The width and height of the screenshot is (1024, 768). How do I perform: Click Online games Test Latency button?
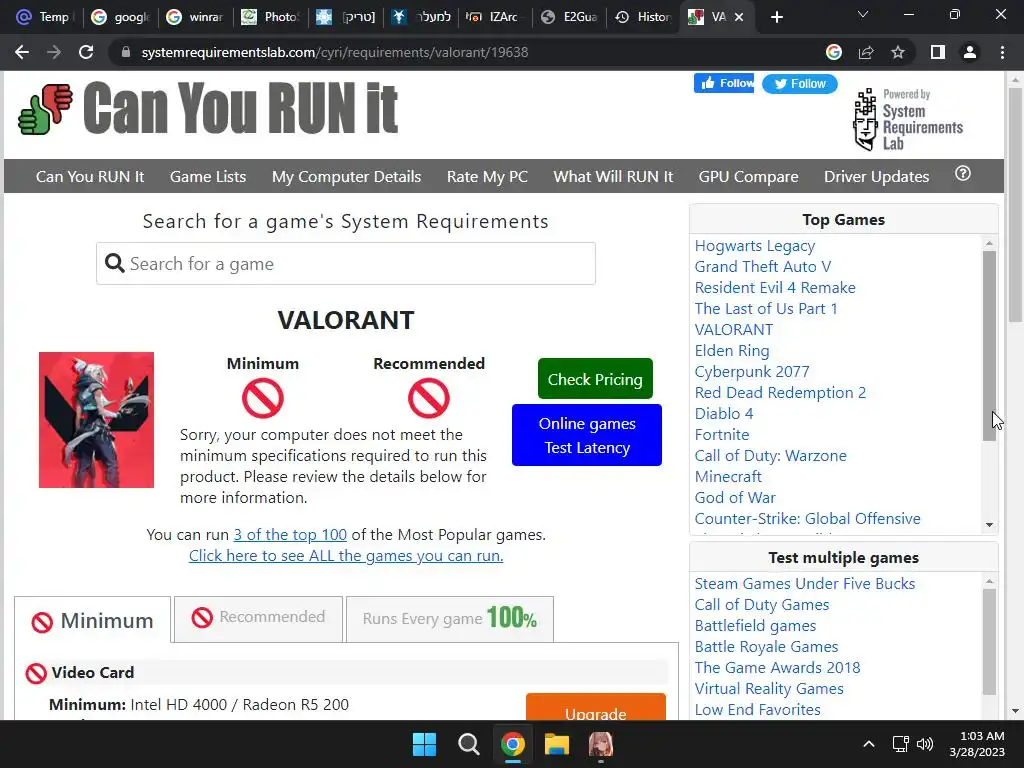[586, 435]
